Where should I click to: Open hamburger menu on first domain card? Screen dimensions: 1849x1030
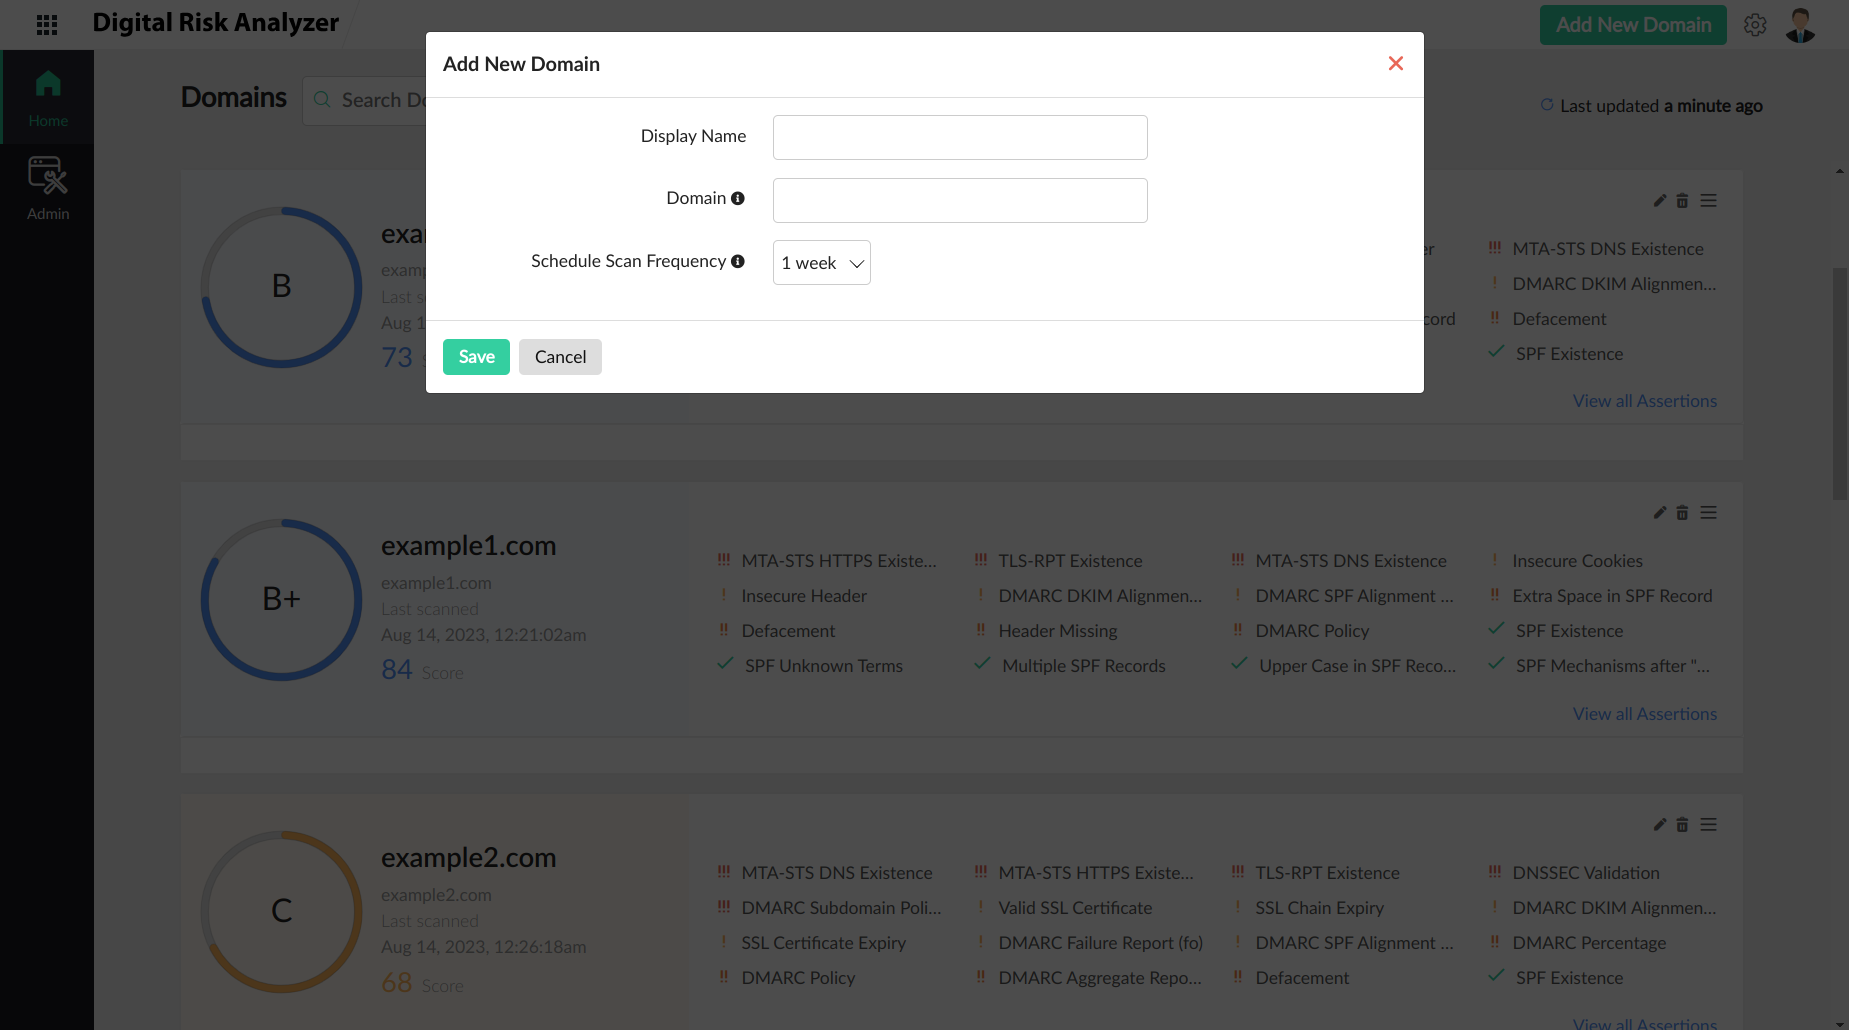click(x=1708, y=201)
